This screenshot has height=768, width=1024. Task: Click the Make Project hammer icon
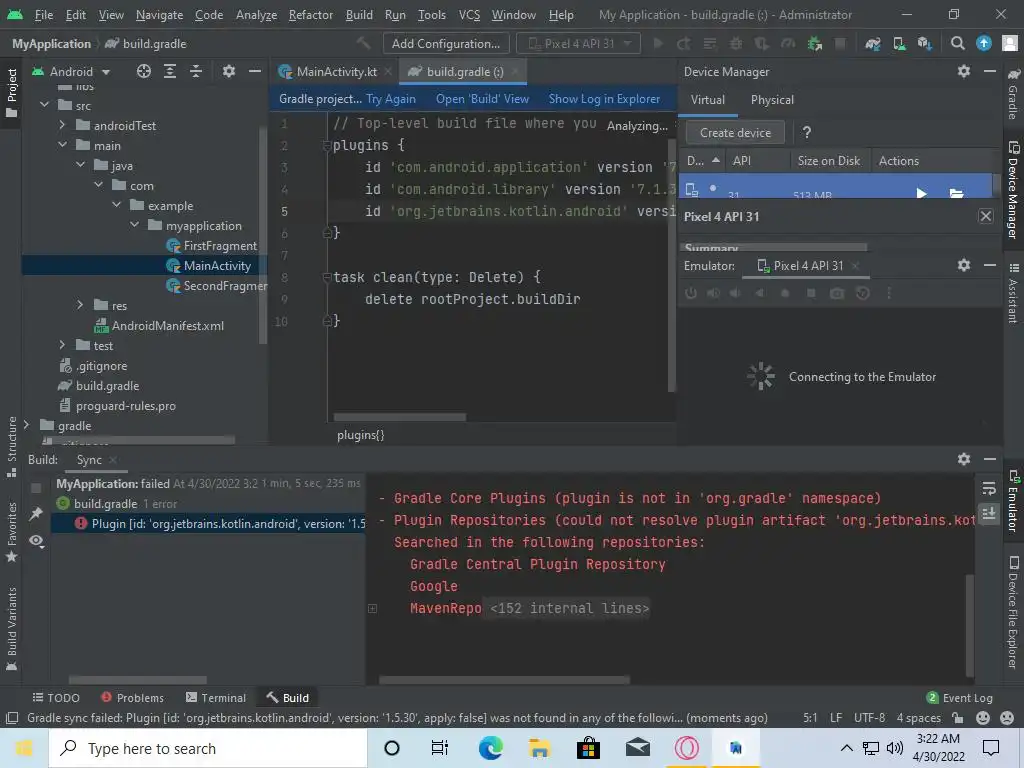click(364, 44)
